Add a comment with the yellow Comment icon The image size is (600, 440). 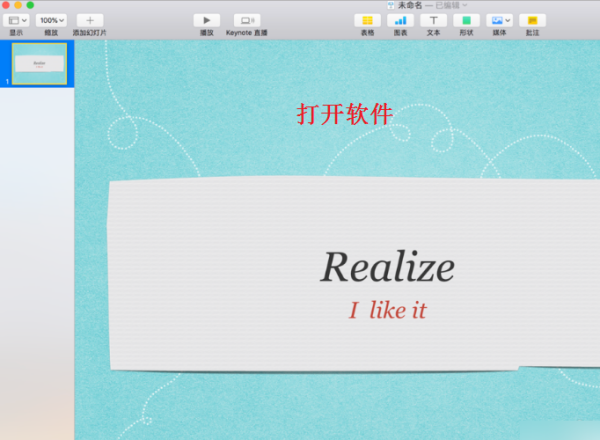pyautogui.click(x=532, y=20)
